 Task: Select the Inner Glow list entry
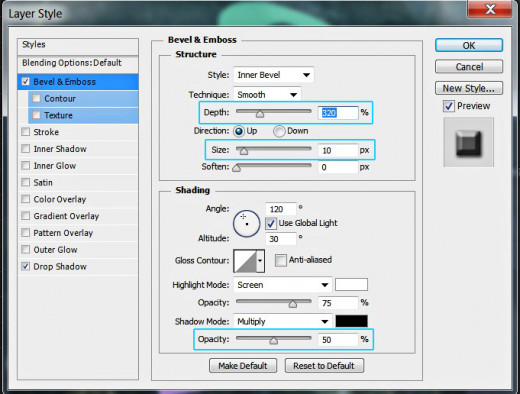pyautogui.click(x=78, y=166)
